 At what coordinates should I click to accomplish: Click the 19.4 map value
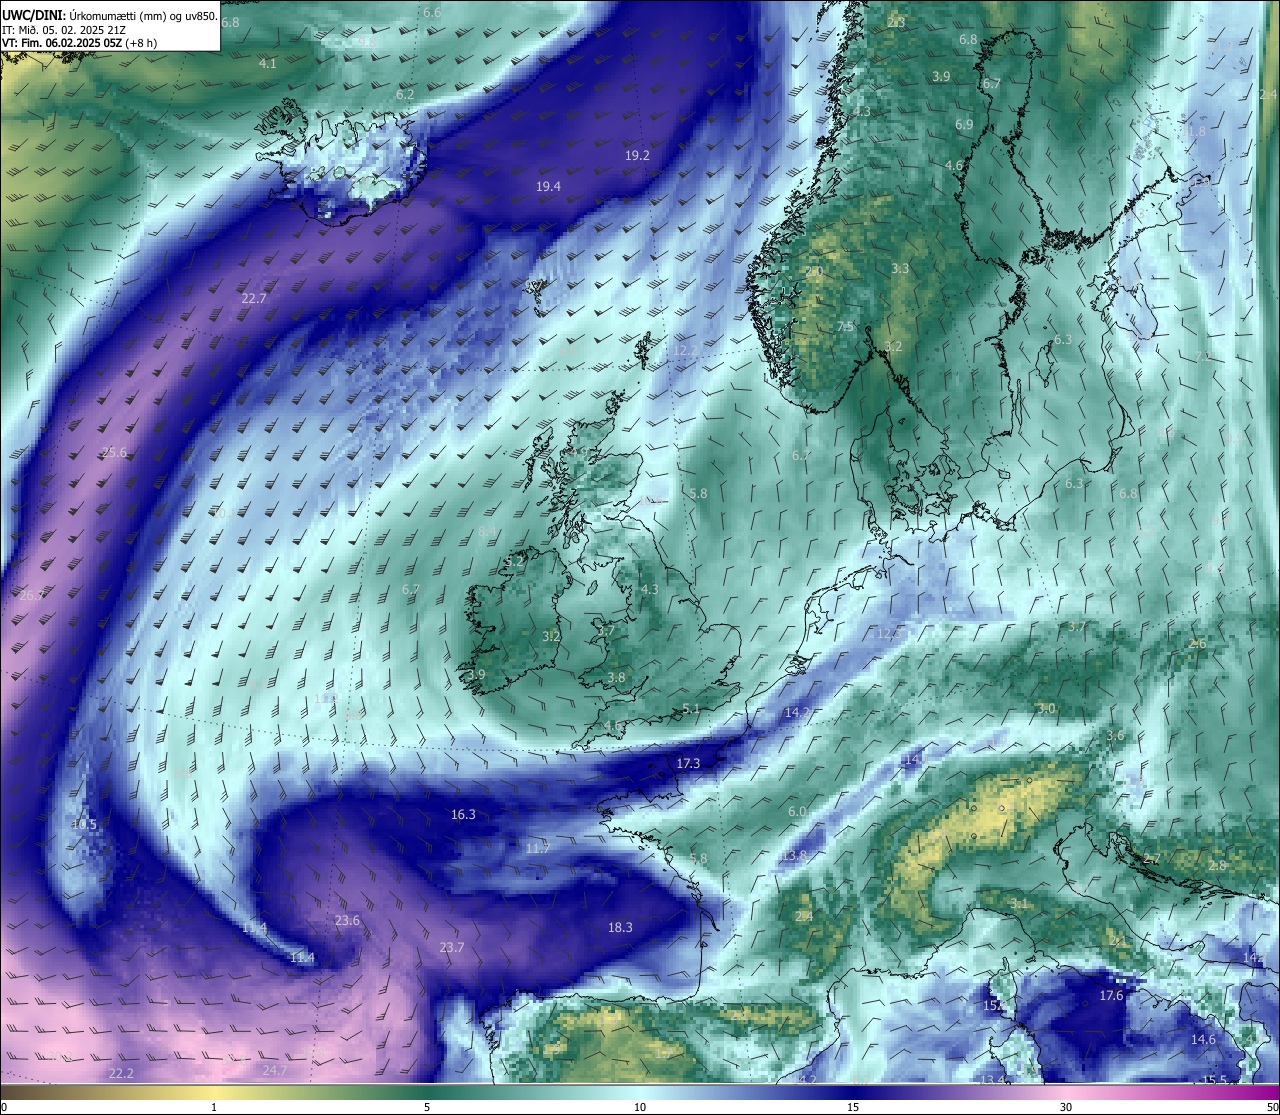click(548, 186)
